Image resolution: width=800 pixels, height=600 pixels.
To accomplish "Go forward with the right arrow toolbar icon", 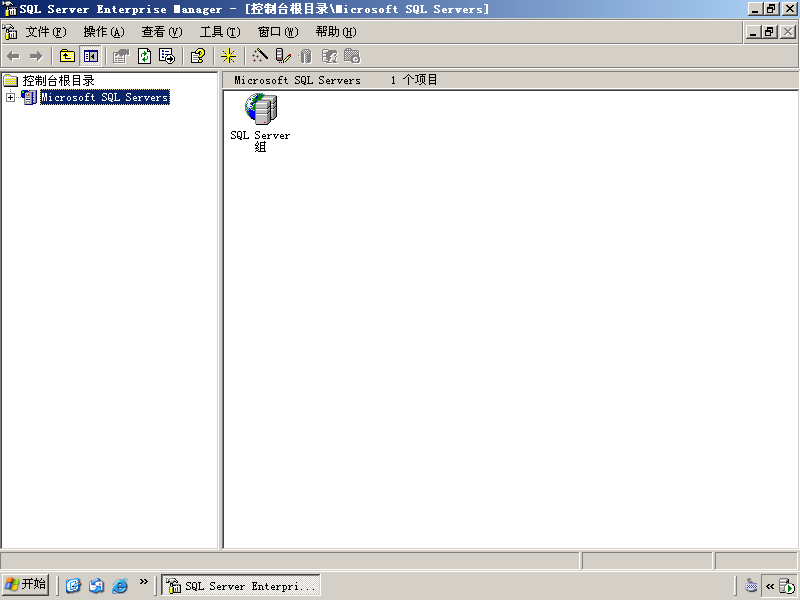I will 36,56.
